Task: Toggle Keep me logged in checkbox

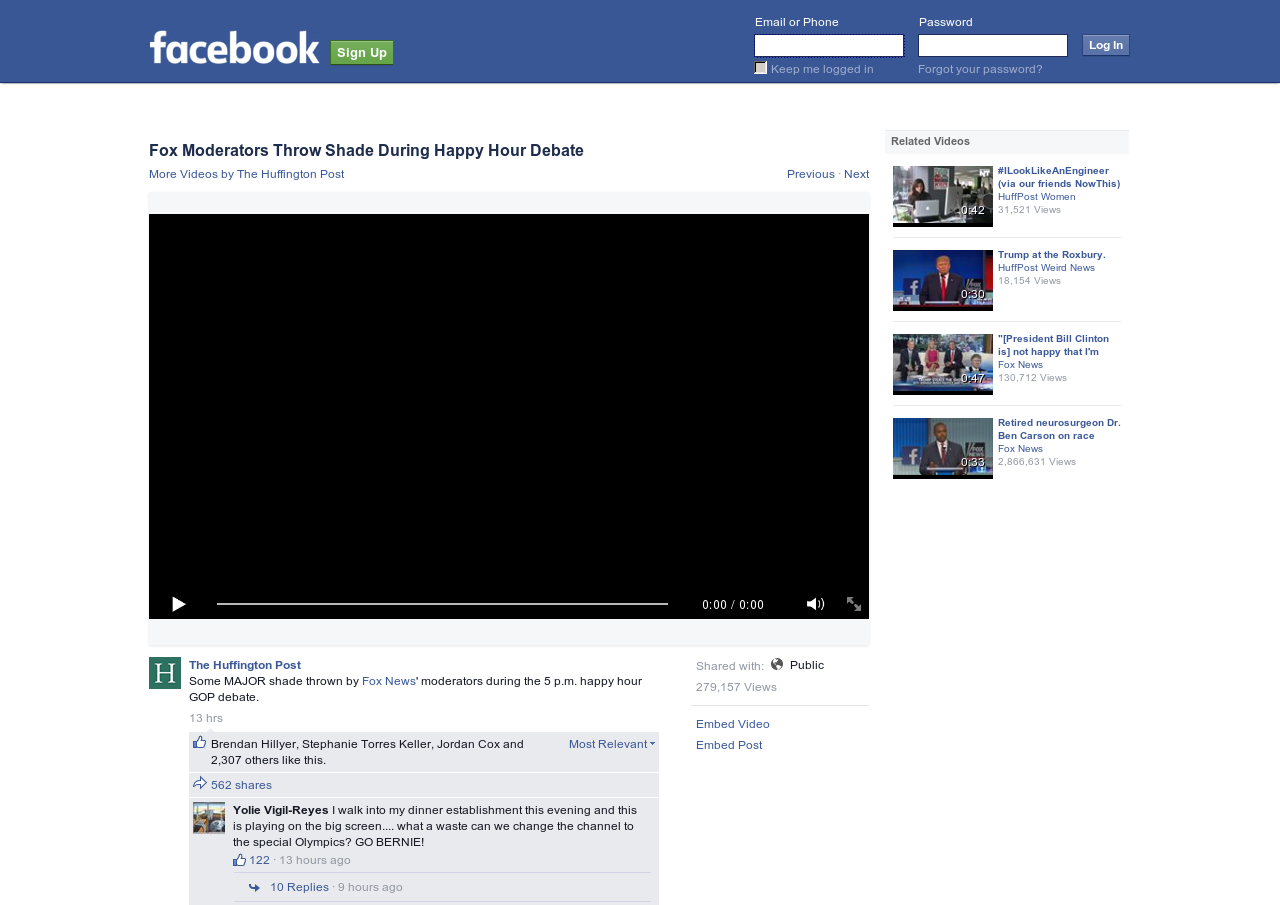Action: click(761, 68)
